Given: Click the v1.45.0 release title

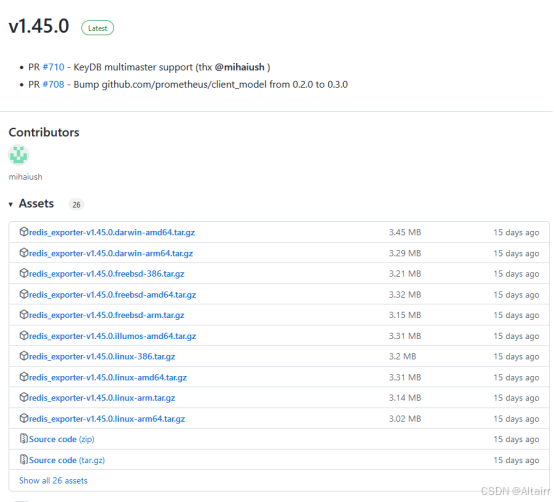Looking at the screenshot, I should (39, 26).
